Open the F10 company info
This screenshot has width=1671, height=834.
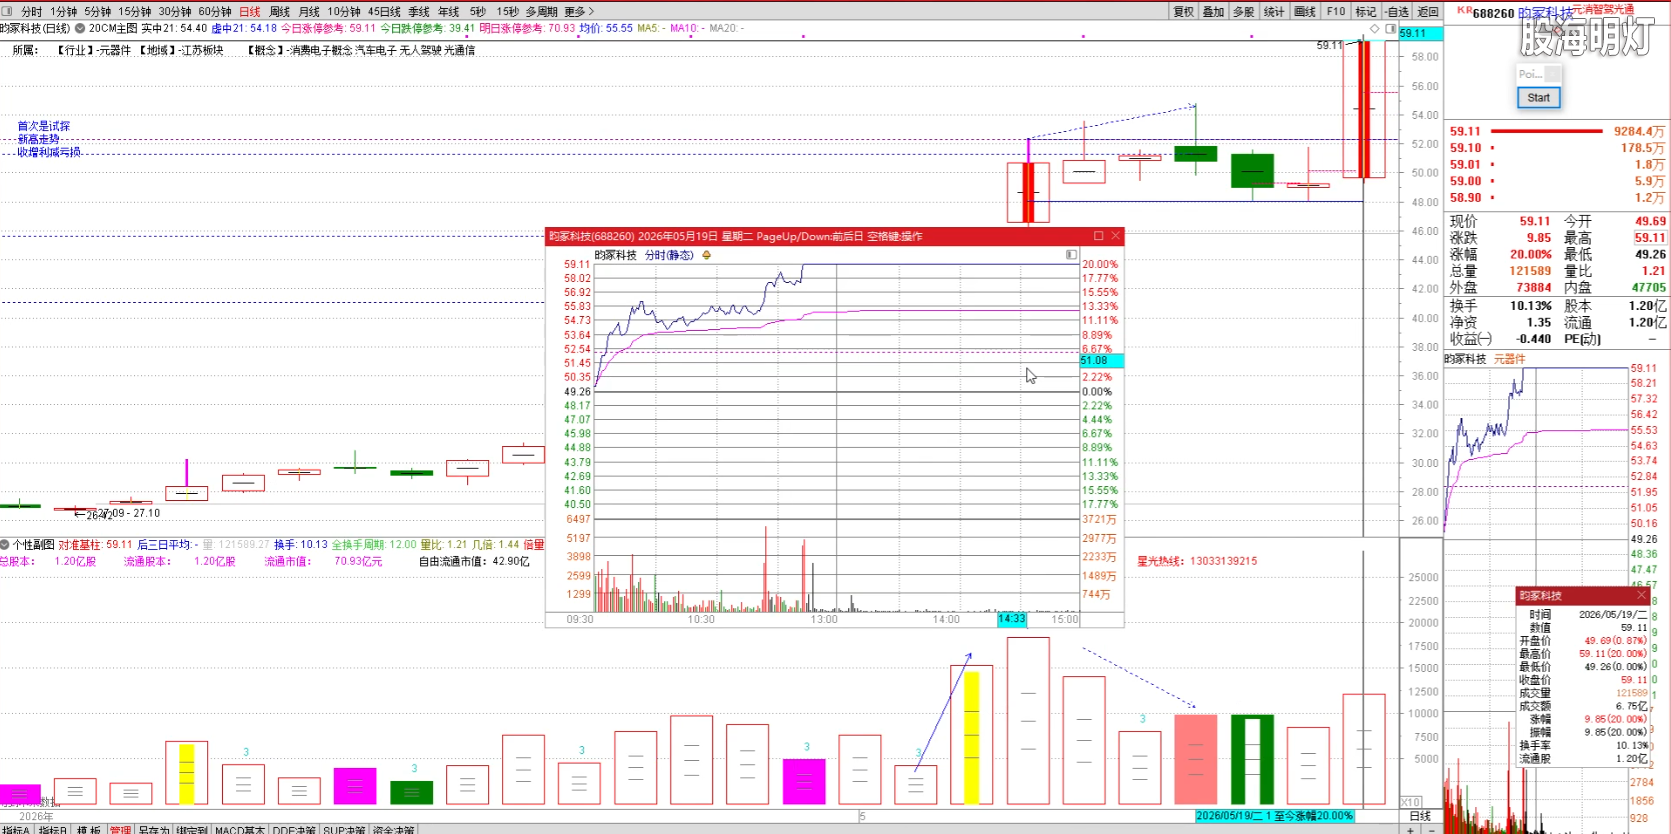(1336, 12)
